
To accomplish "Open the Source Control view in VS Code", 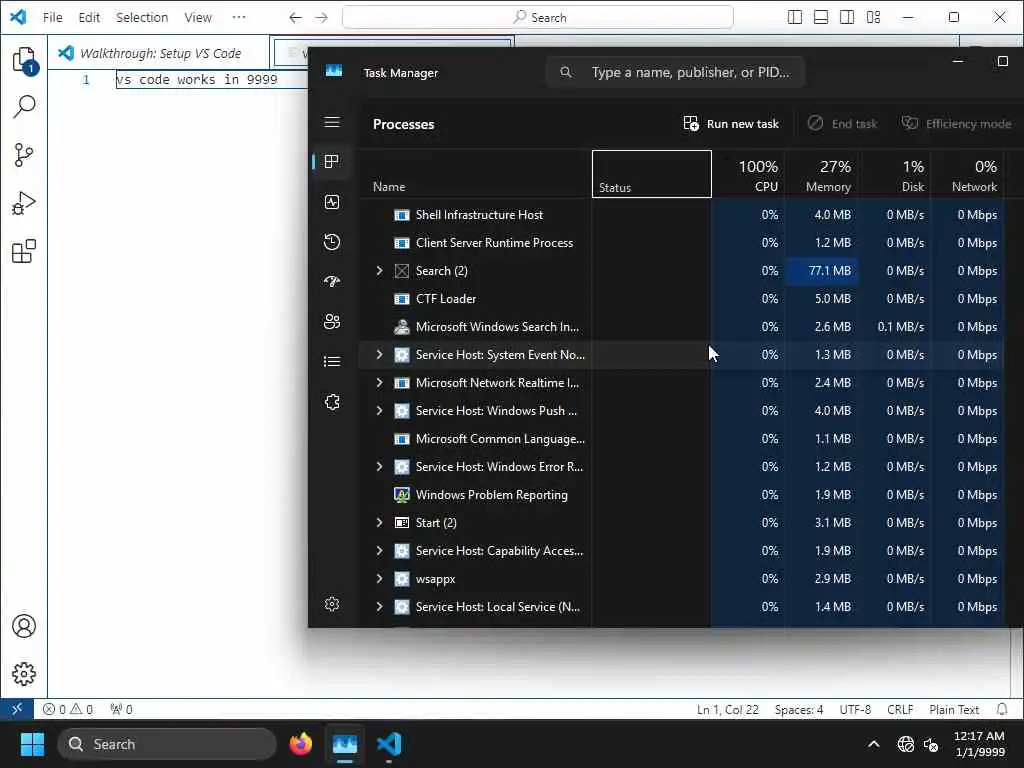I will [24, 155].
